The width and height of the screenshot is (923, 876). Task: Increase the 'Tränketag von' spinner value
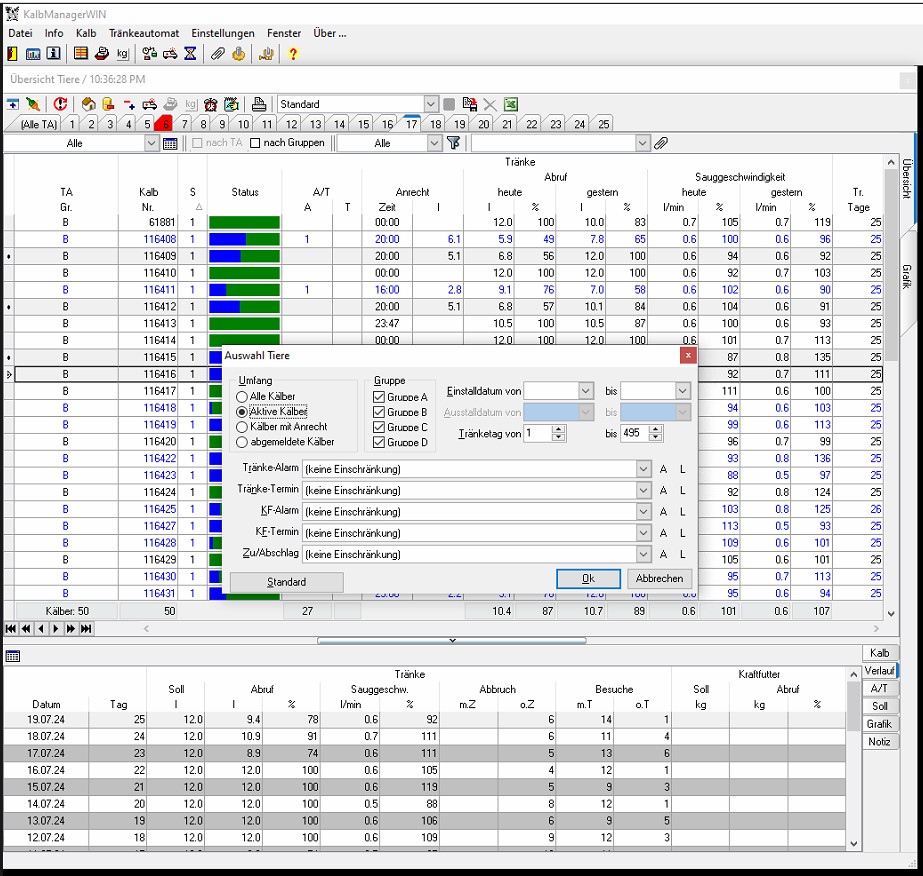coord(559,429)
